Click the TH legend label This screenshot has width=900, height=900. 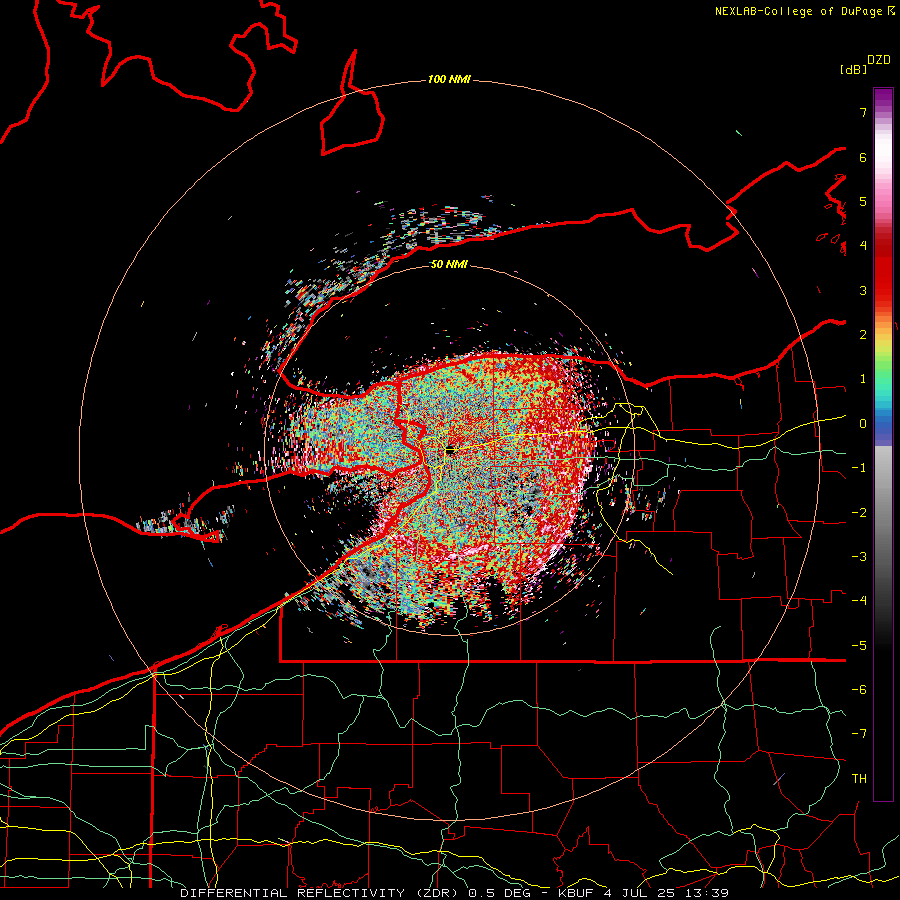[x=859, y=779]
